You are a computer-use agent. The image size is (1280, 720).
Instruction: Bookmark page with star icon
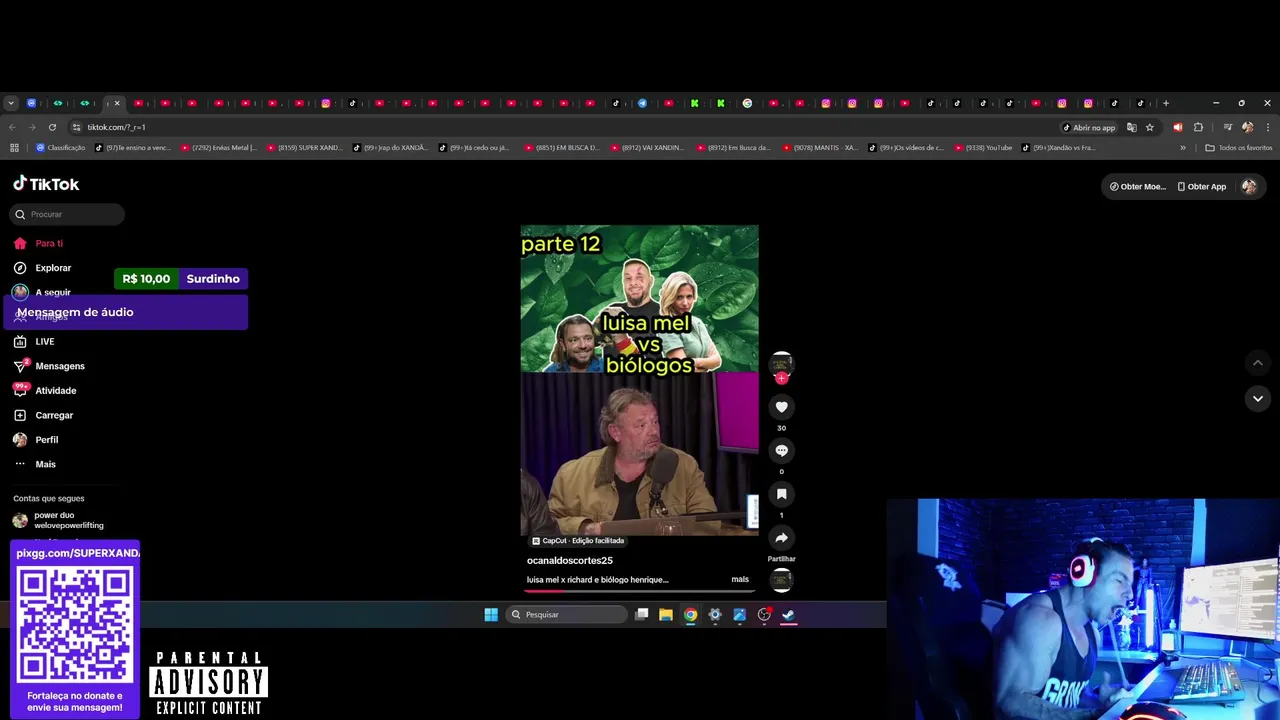1150,127
